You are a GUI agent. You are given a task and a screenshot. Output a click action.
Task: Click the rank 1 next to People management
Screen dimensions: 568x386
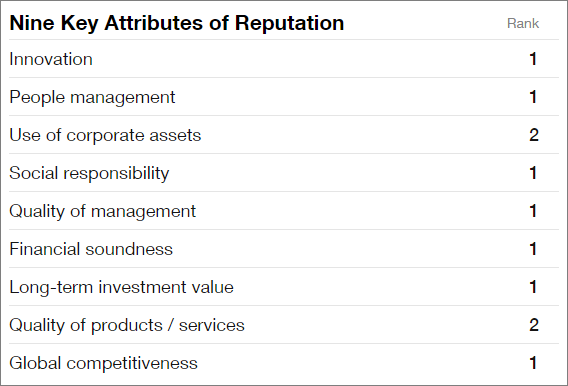(x=533, y=97)
